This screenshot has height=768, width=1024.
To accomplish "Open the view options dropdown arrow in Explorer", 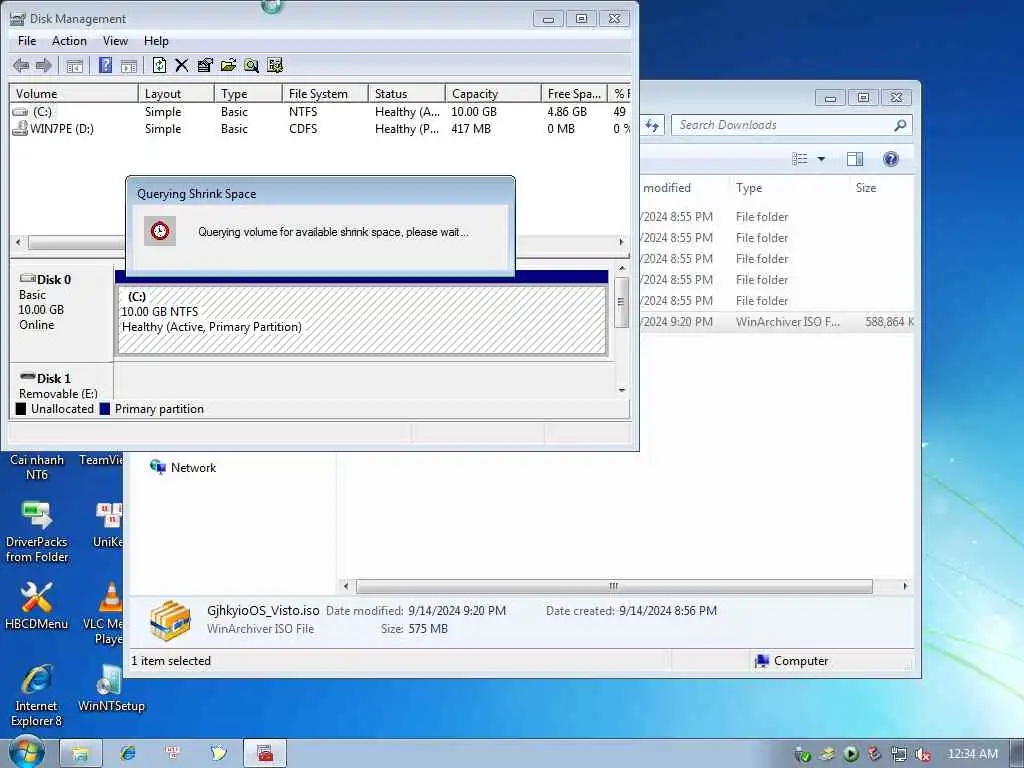I will pos(822,159).
